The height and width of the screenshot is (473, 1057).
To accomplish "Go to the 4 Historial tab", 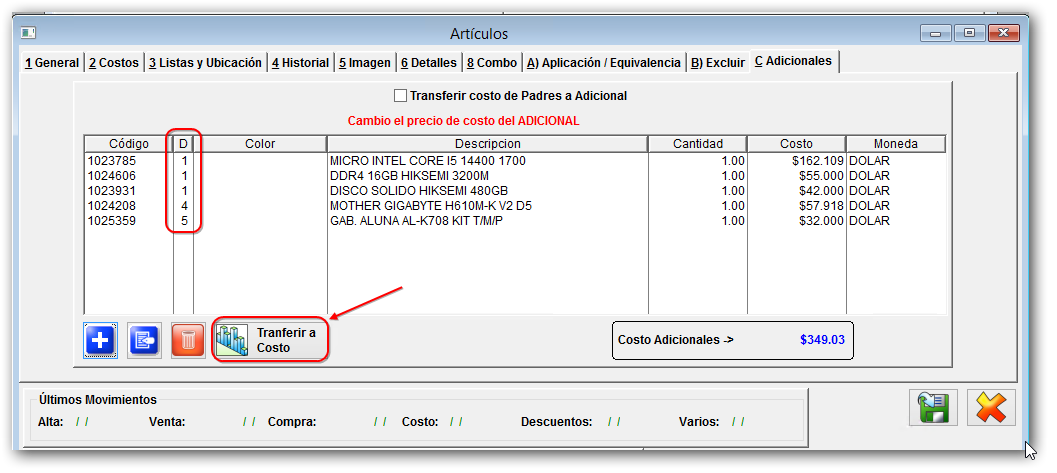I will coord(301,63).
